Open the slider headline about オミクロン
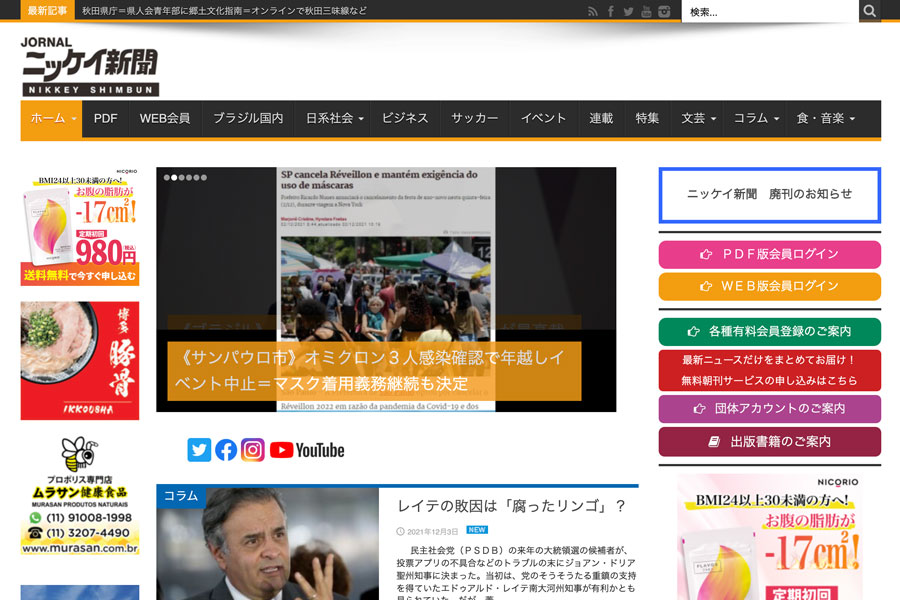Image resolution: width=900 pixels, height=600 pixels. click(374, 371)
